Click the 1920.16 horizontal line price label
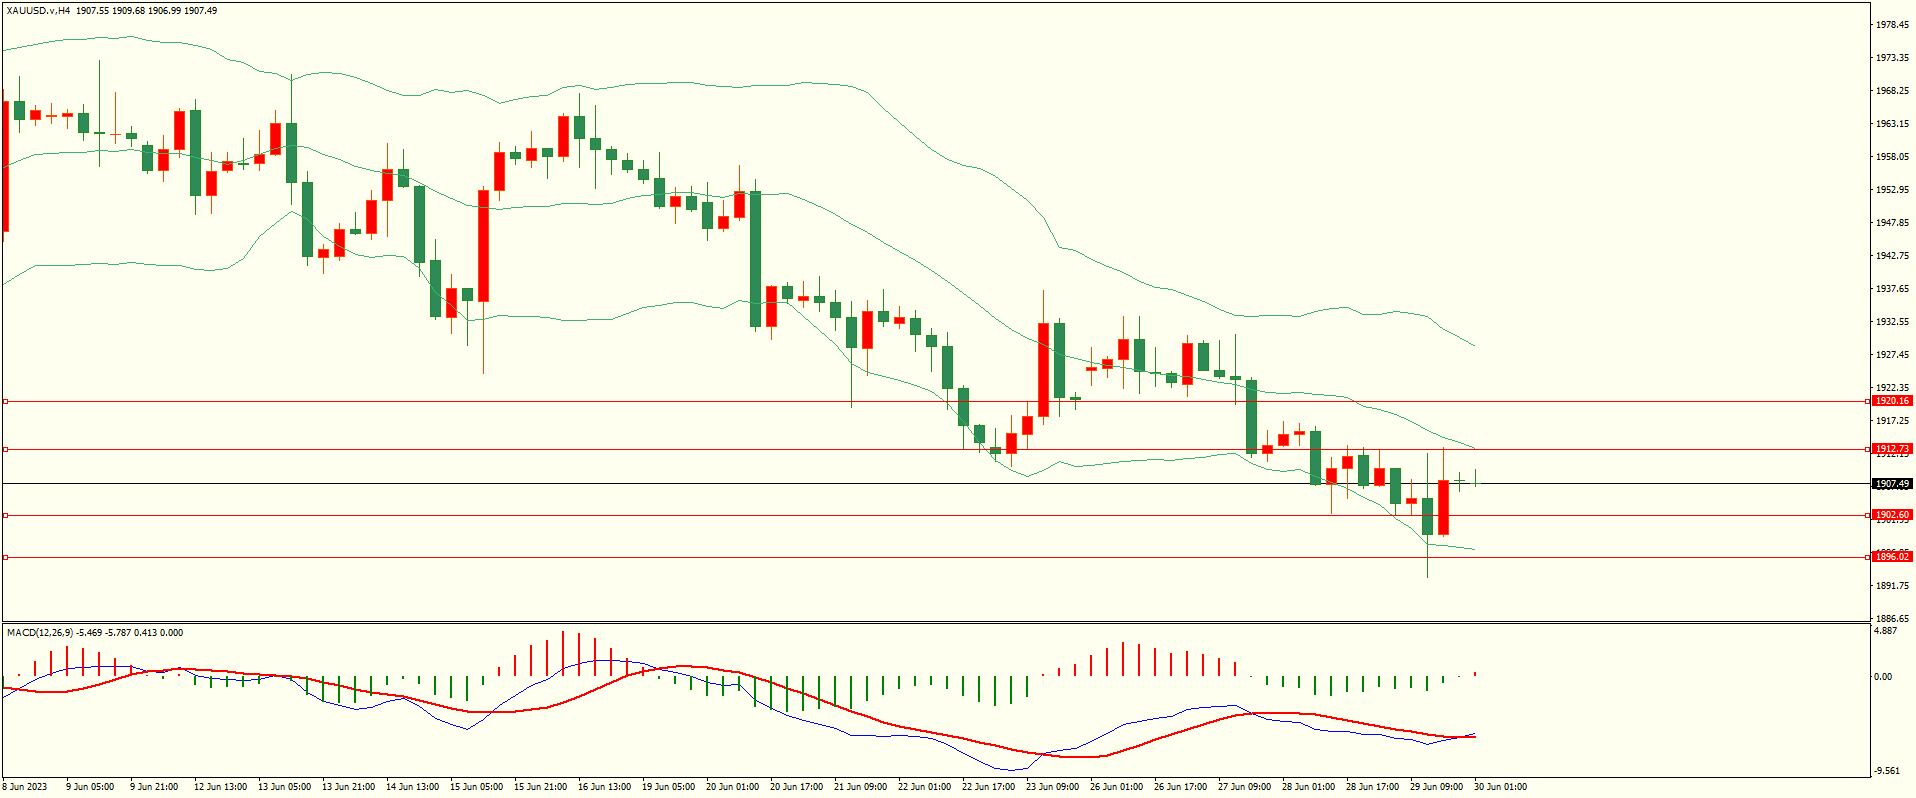This screenshot has height=798, width=1916. (1891, 401)
